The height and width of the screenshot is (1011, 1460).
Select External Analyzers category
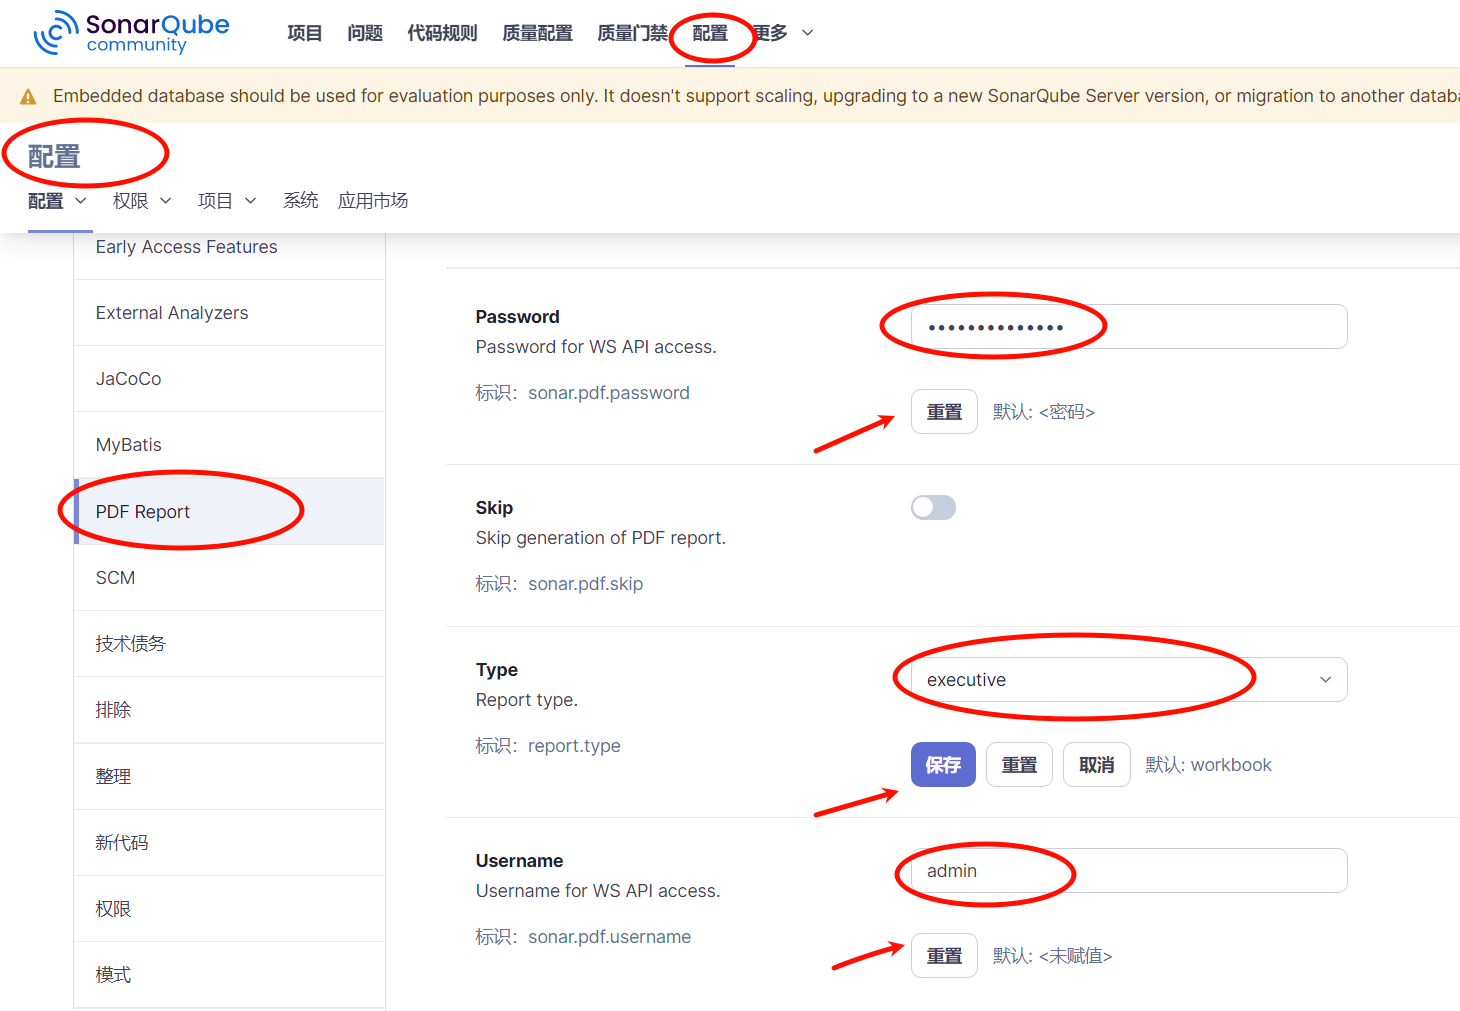click(229, 313)
